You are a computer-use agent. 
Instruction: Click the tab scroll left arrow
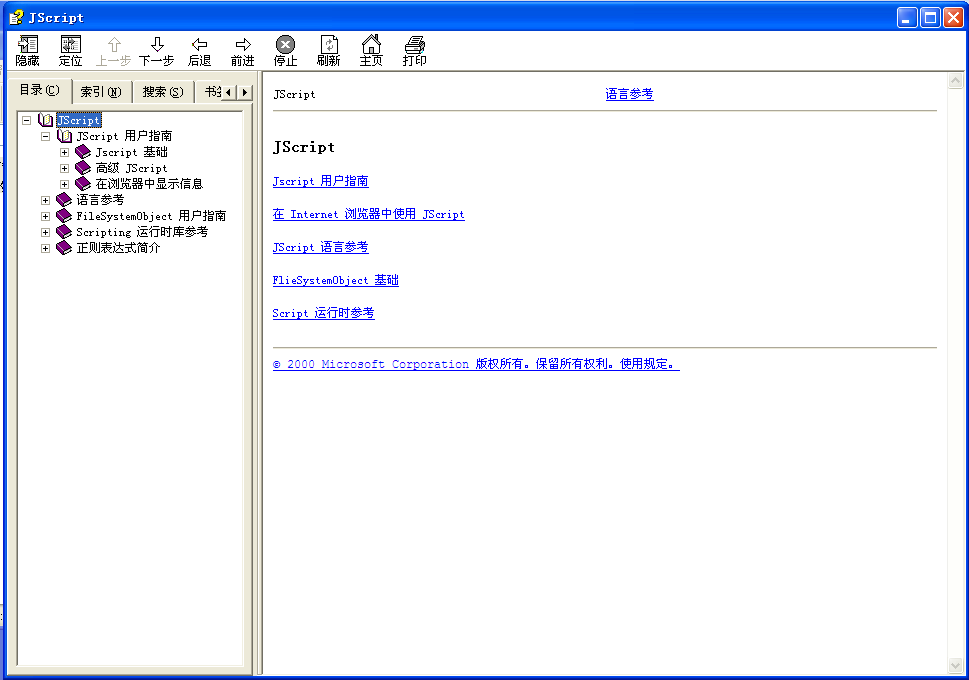[x=229, y=92]
